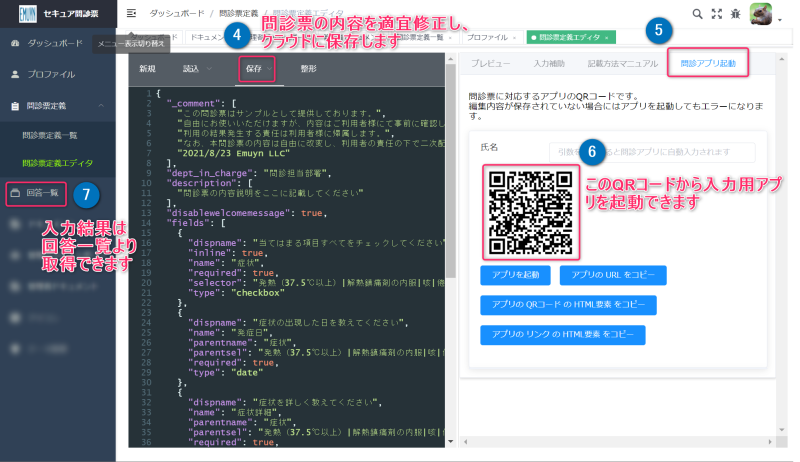Click the EMUYN logo in header

(x=28, y=13)
